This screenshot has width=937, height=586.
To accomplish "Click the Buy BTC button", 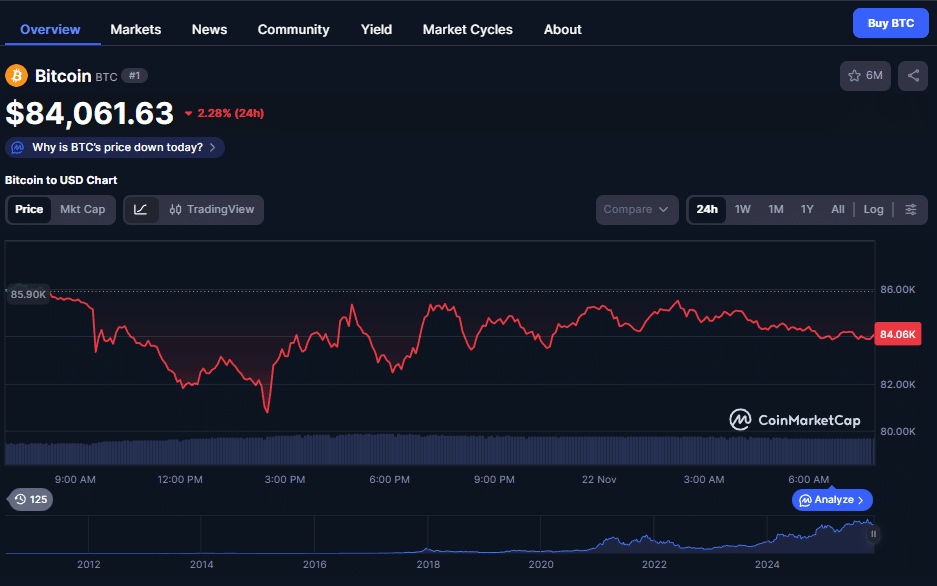I will pos(890,23).
